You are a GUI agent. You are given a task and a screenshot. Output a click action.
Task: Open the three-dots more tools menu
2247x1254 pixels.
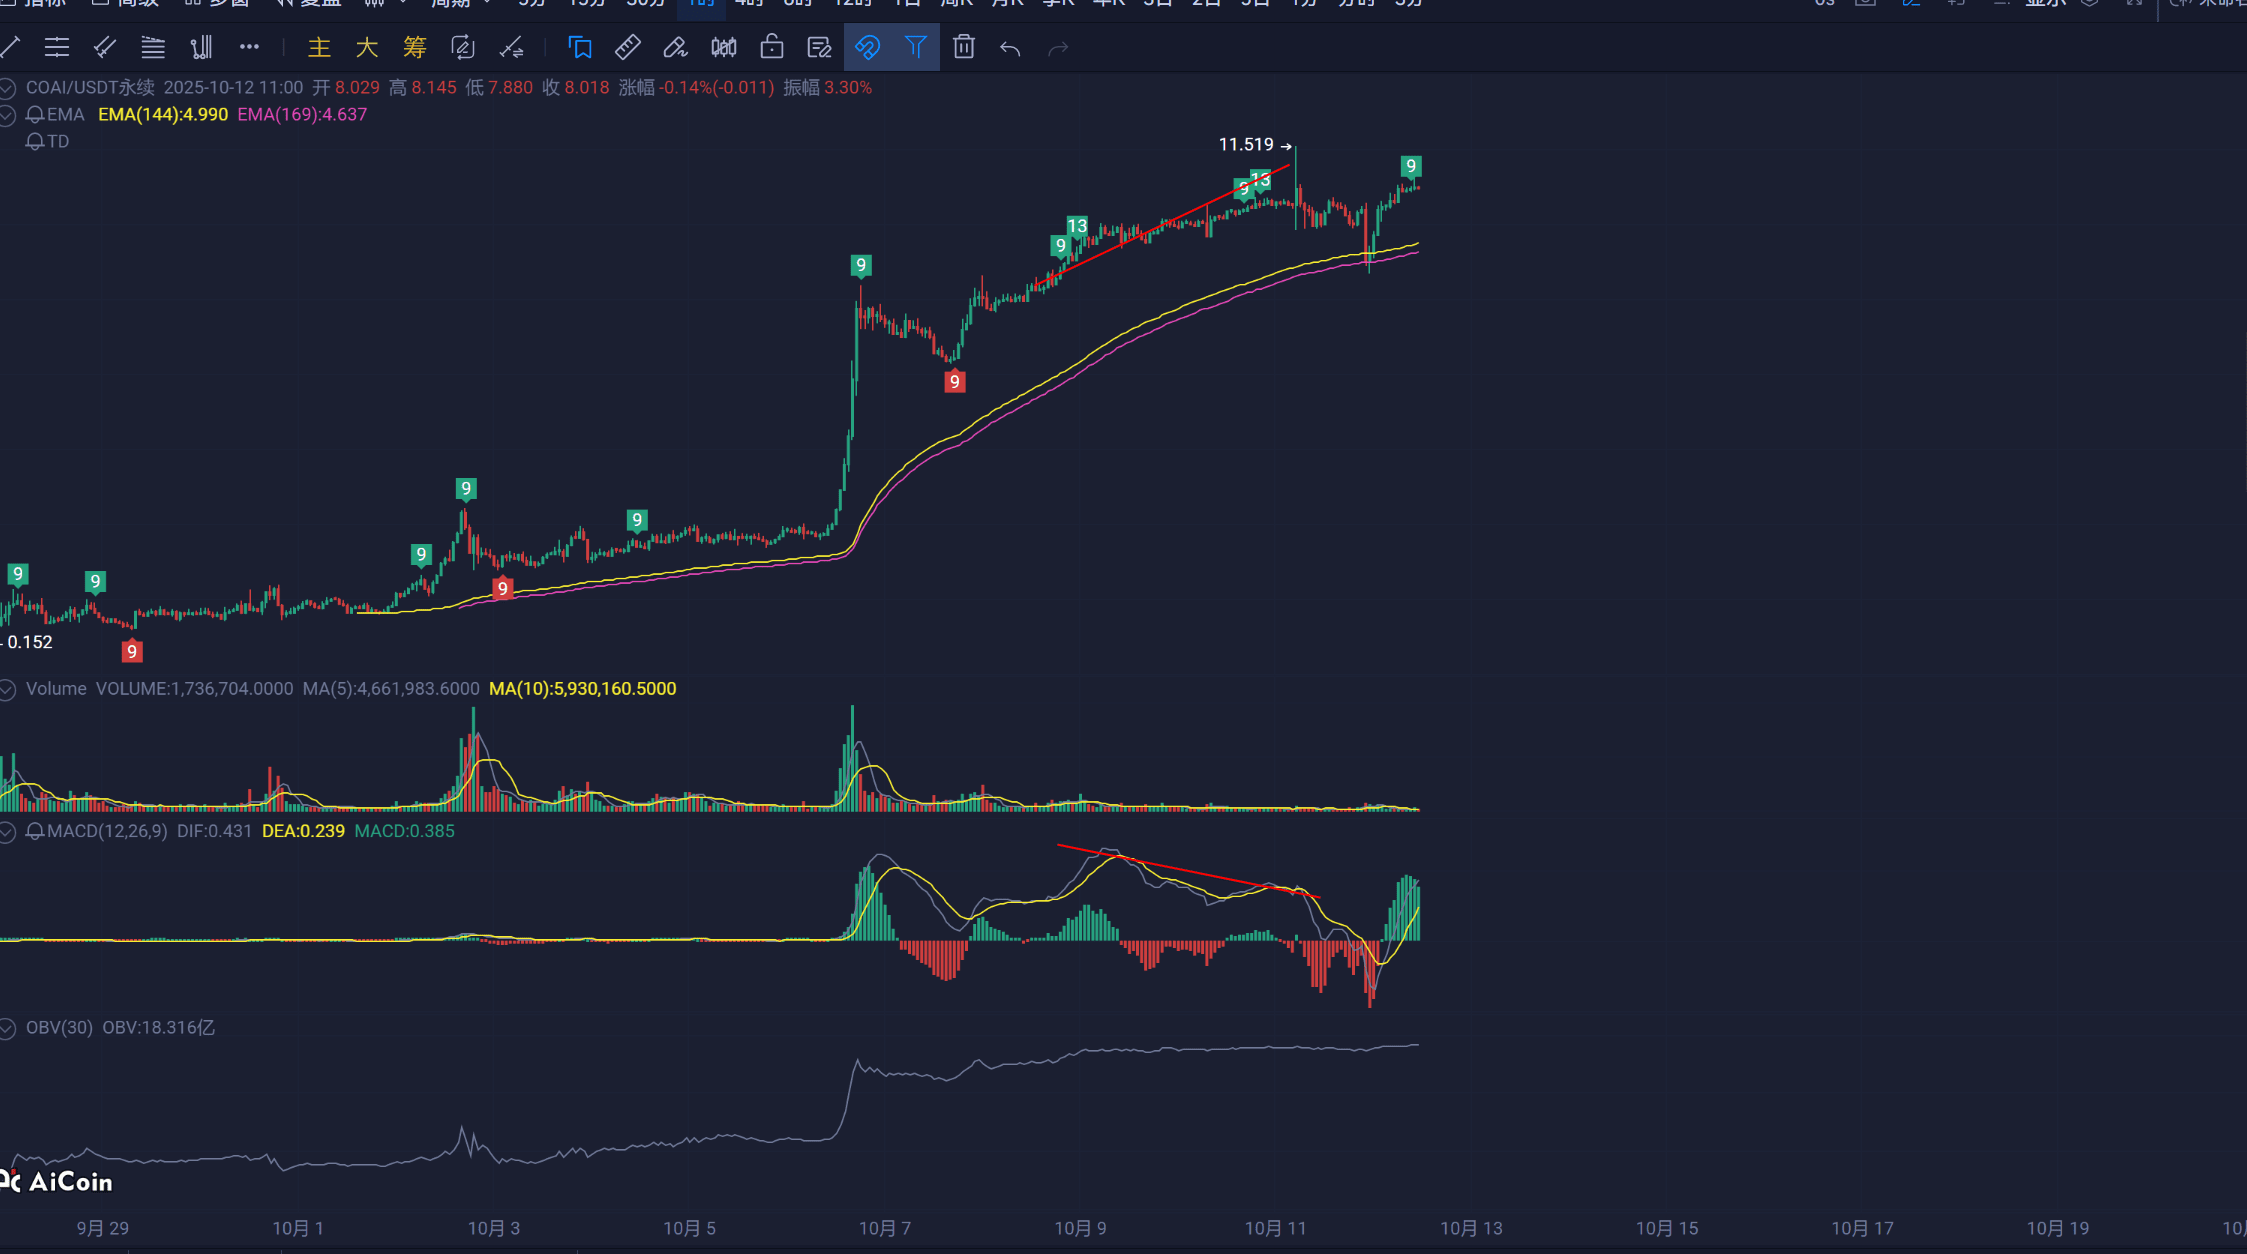(x=249, y=47)
